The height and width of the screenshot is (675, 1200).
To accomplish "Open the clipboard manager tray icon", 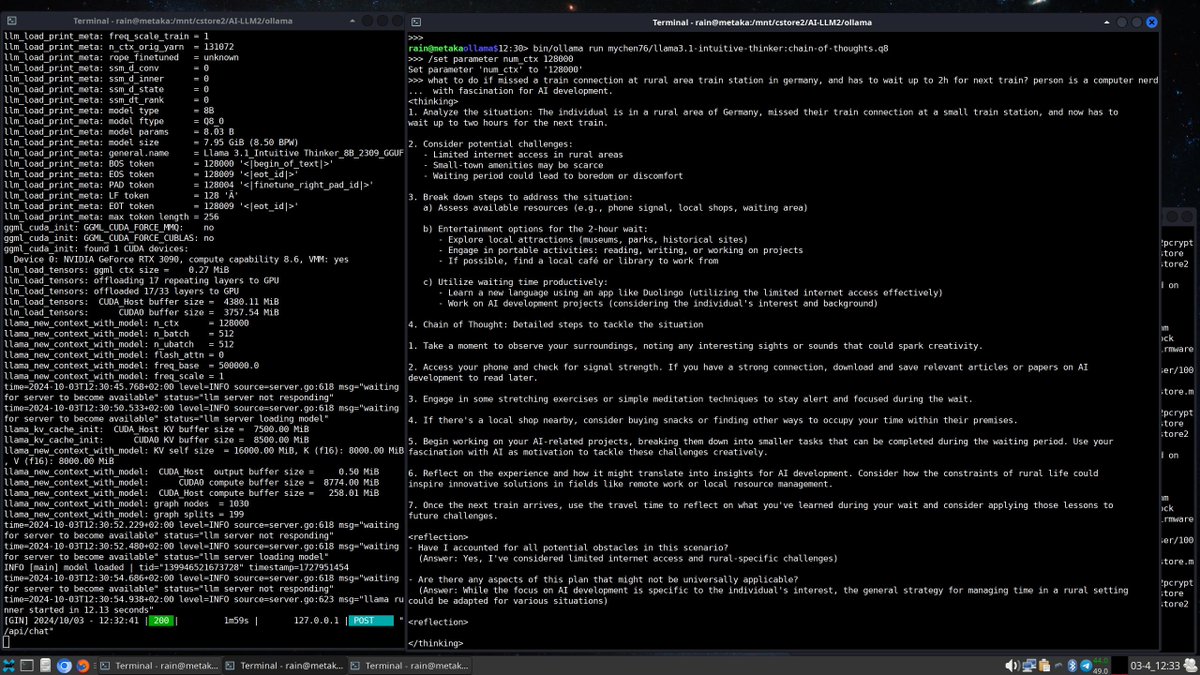I will 1044,665.
